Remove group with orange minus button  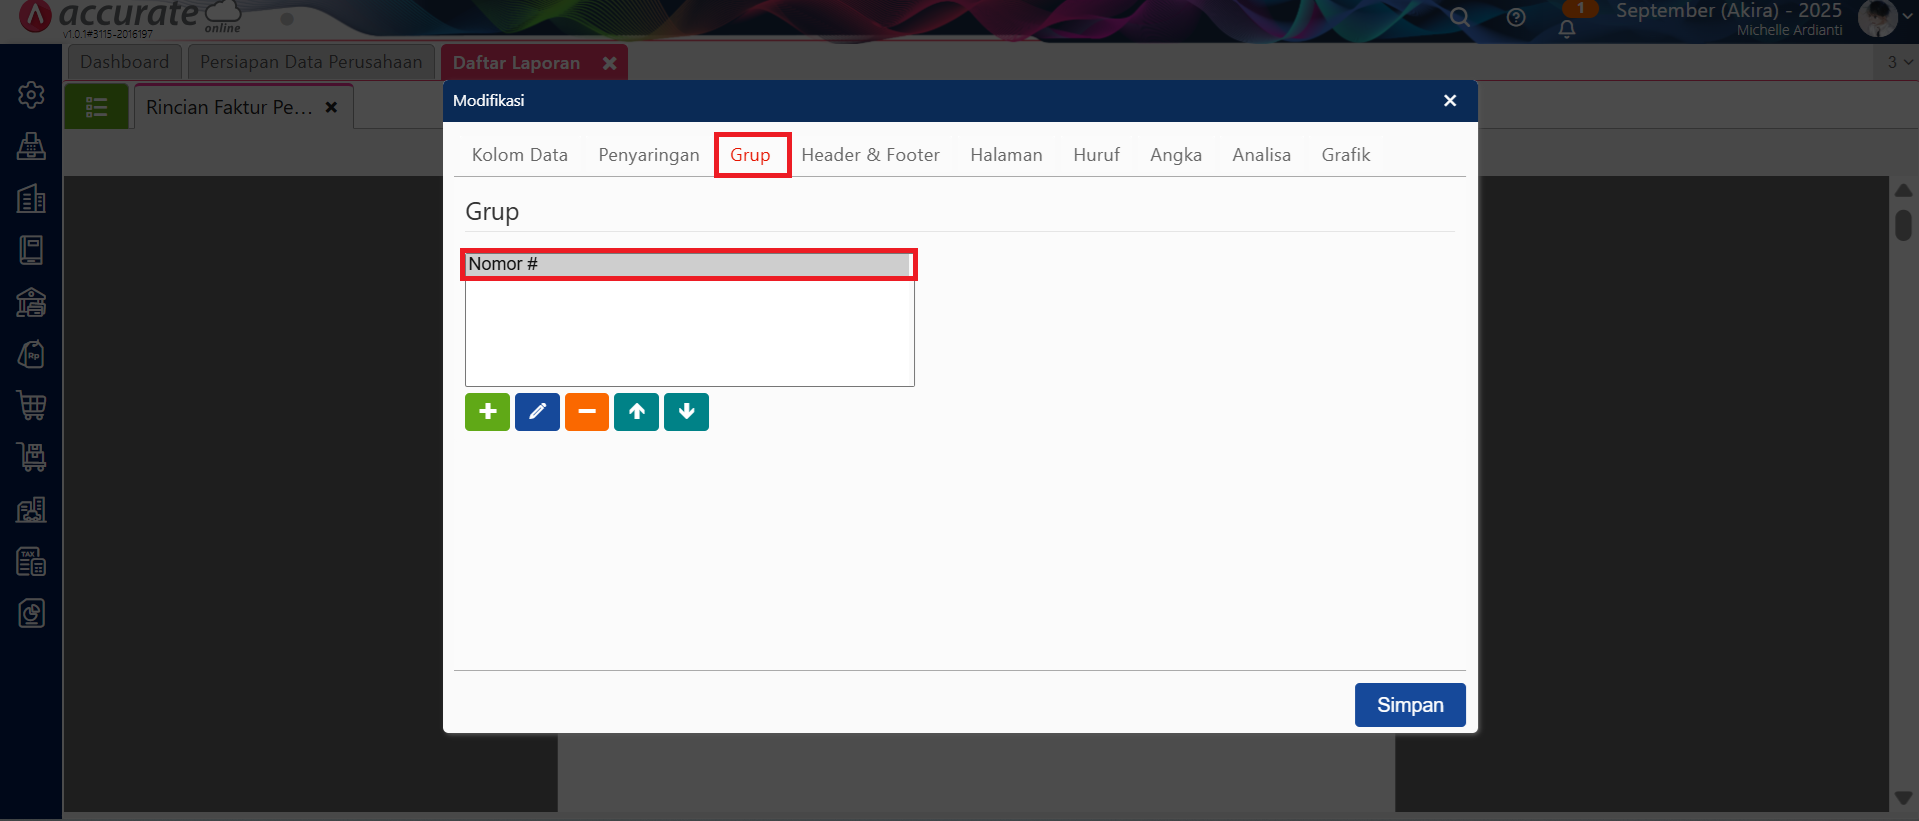point(587,412)
